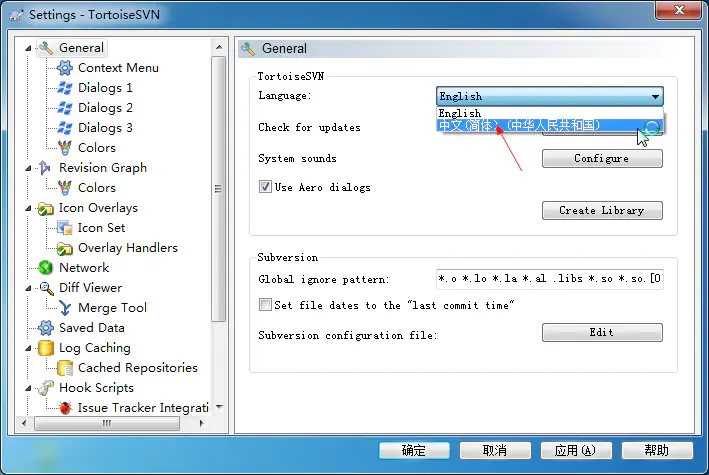Collapse the General tree node
709x475 pixels.
point(28,48)
